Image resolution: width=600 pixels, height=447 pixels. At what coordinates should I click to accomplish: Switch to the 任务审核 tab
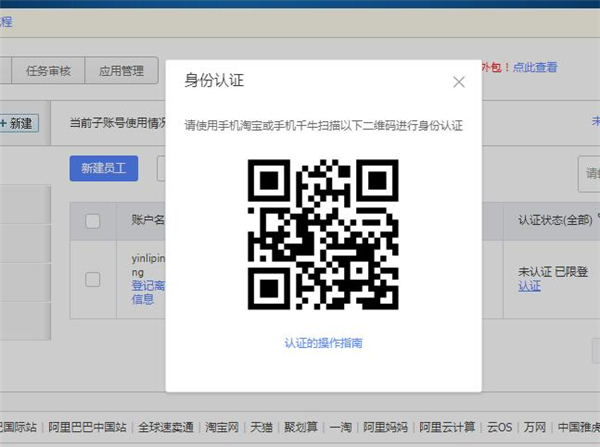[x=47, y=71]
